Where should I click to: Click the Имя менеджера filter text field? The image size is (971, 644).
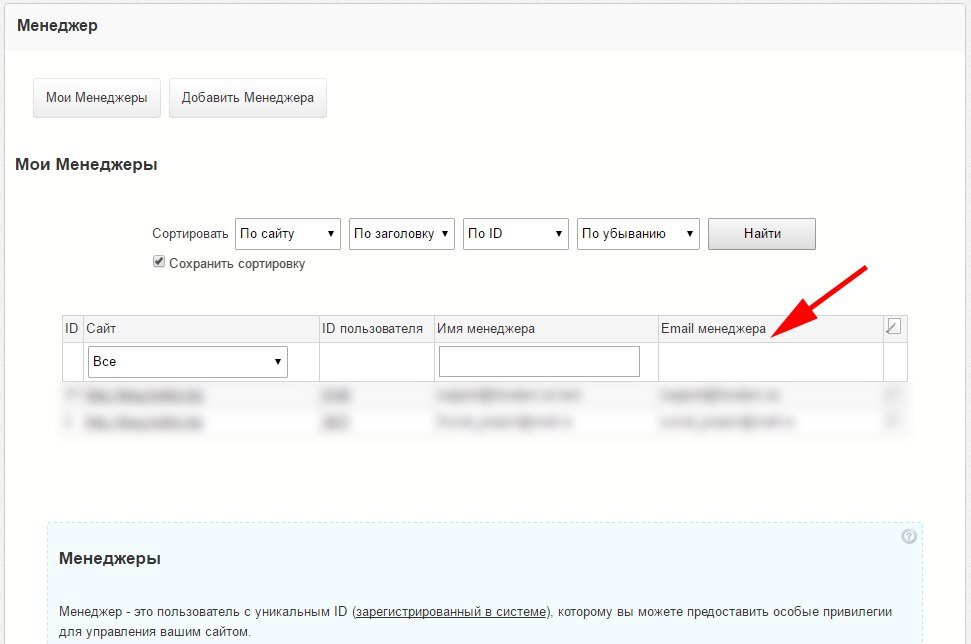(x=539, y=362)
